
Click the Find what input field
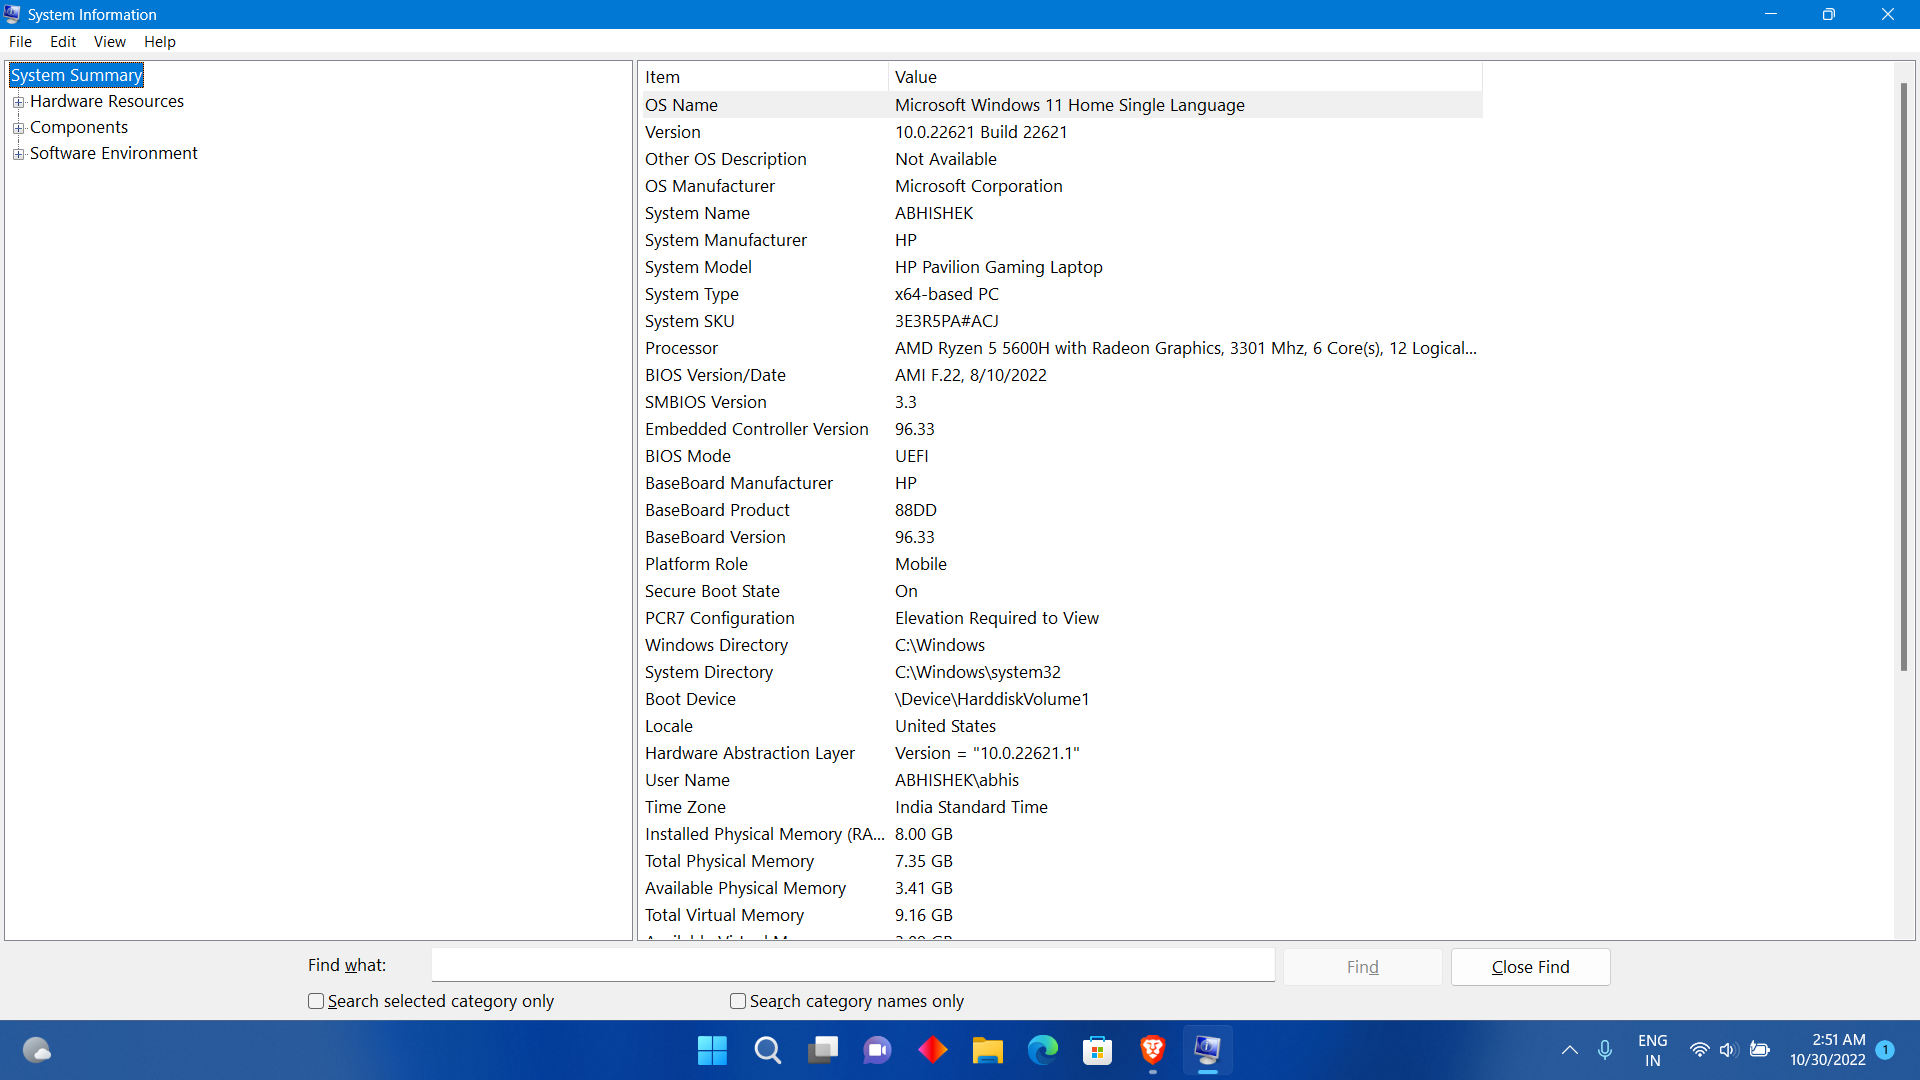[x=853, y=965]
